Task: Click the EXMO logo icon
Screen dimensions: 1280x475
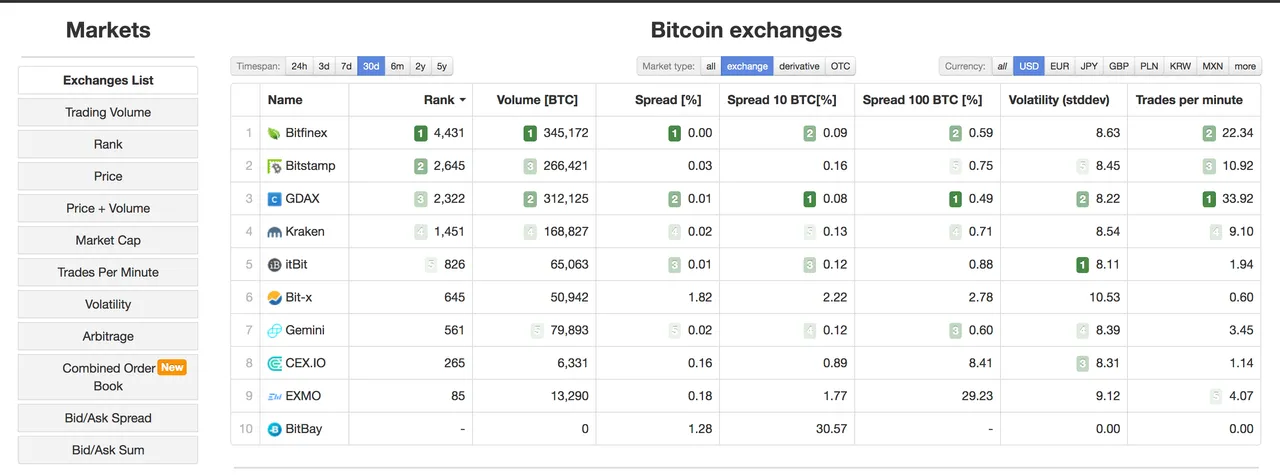Action: coord(275,397)
